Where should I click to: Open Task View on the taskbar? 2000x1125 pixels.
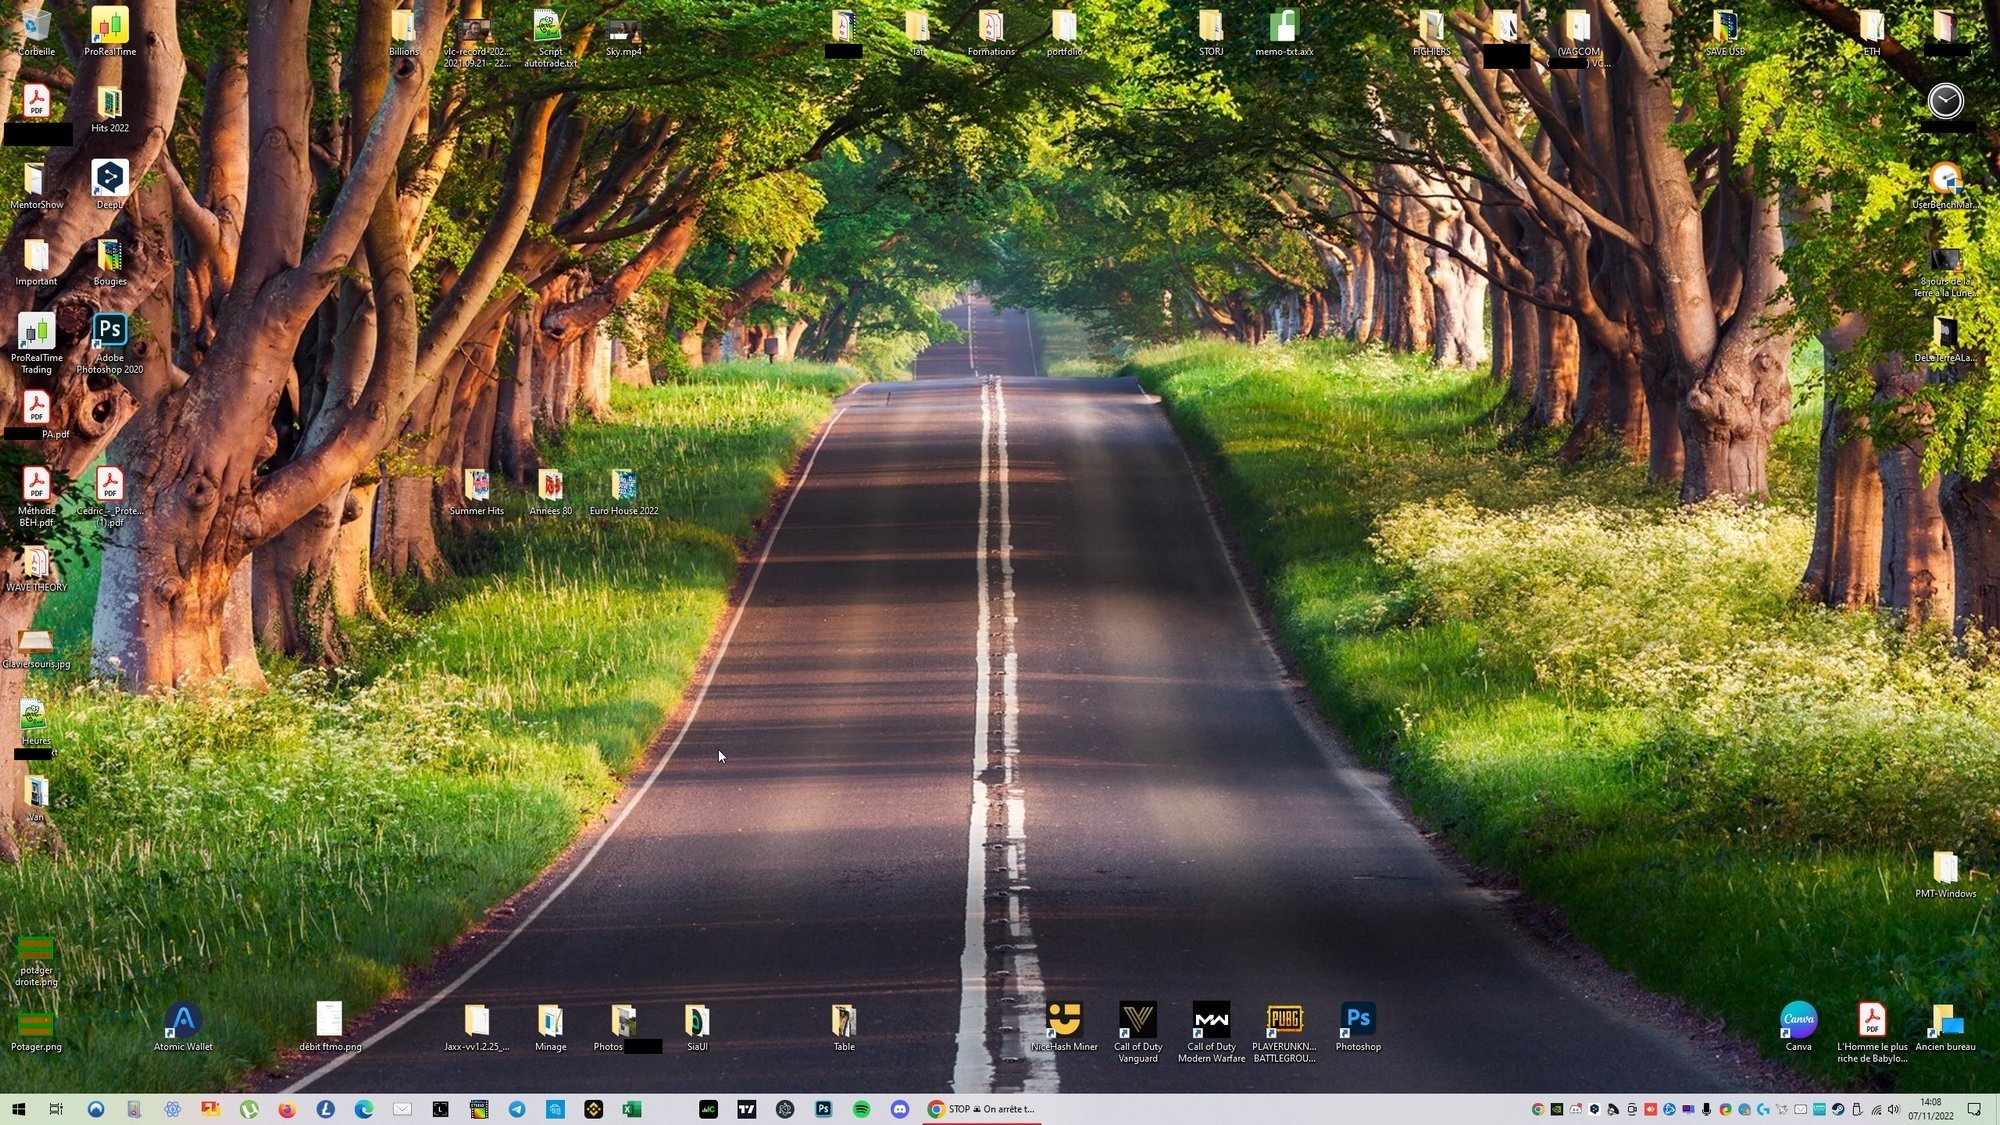(56, 1109)
